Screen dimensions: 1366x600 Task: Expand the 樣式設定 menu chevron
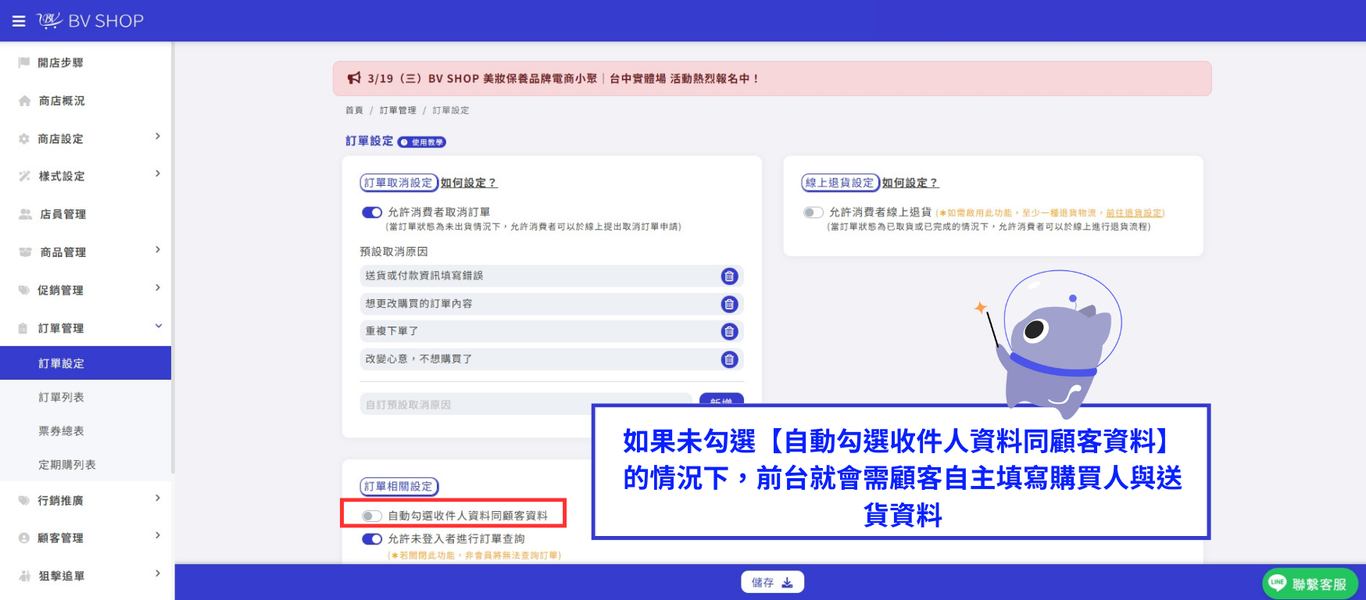[x=157, y=174]
